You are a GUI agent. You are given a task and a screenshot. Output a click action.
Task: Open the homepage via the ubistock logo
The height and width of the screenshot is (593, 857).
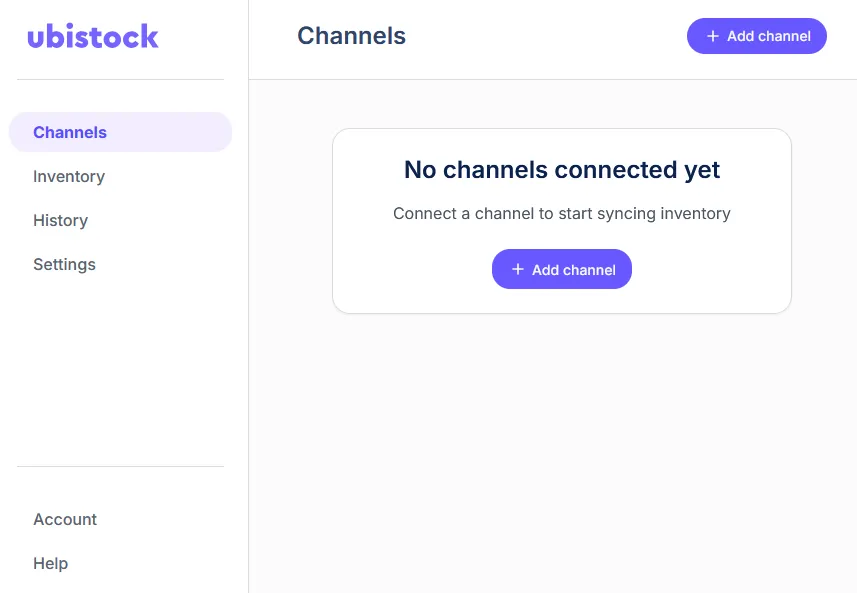92,36
